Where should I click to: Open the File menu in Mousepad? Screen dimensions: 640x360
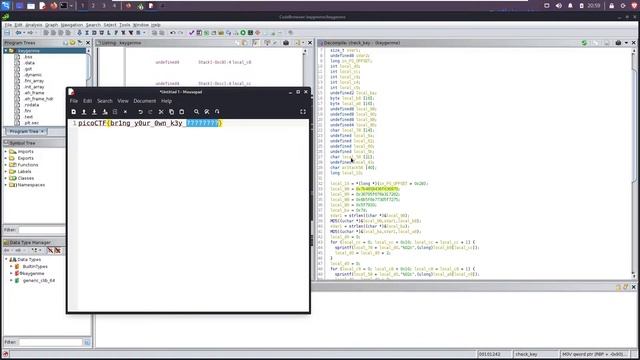(73, 101)
